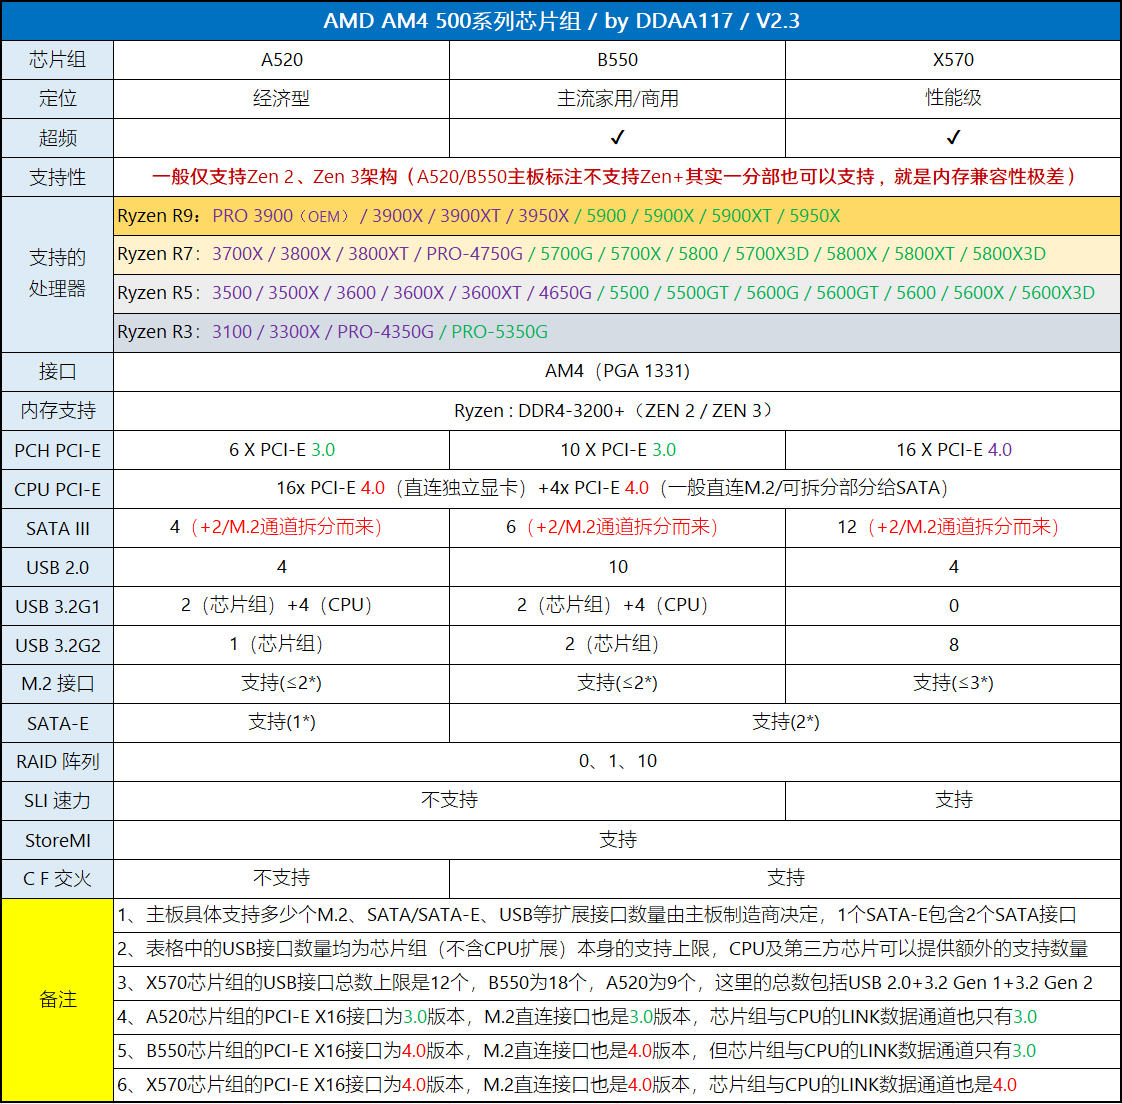Click the 'PCH PCI-E' row label
Viewport: 1122px width, 1104px height.
pos(57,450)
